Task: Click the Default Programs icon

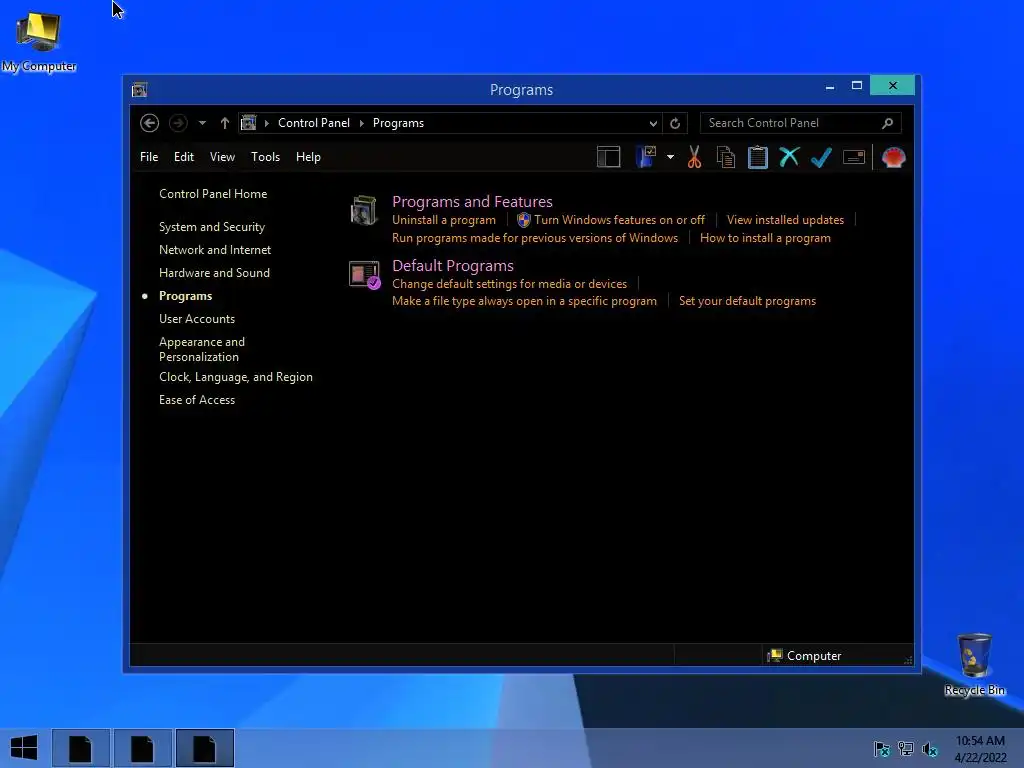Action: (x=364, y=275)
